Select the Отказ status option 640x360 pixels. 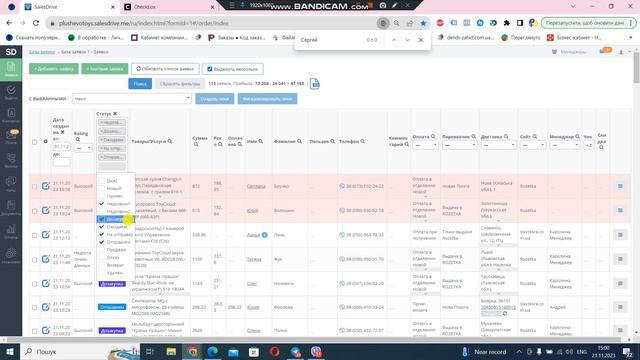click(x=116, y=258)
